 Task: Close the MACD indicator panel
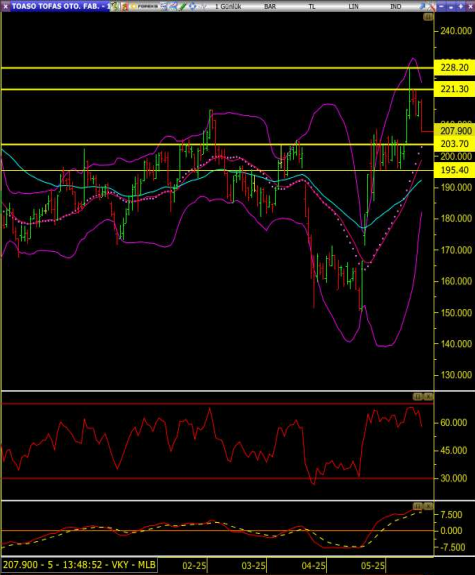coord(428,506)
